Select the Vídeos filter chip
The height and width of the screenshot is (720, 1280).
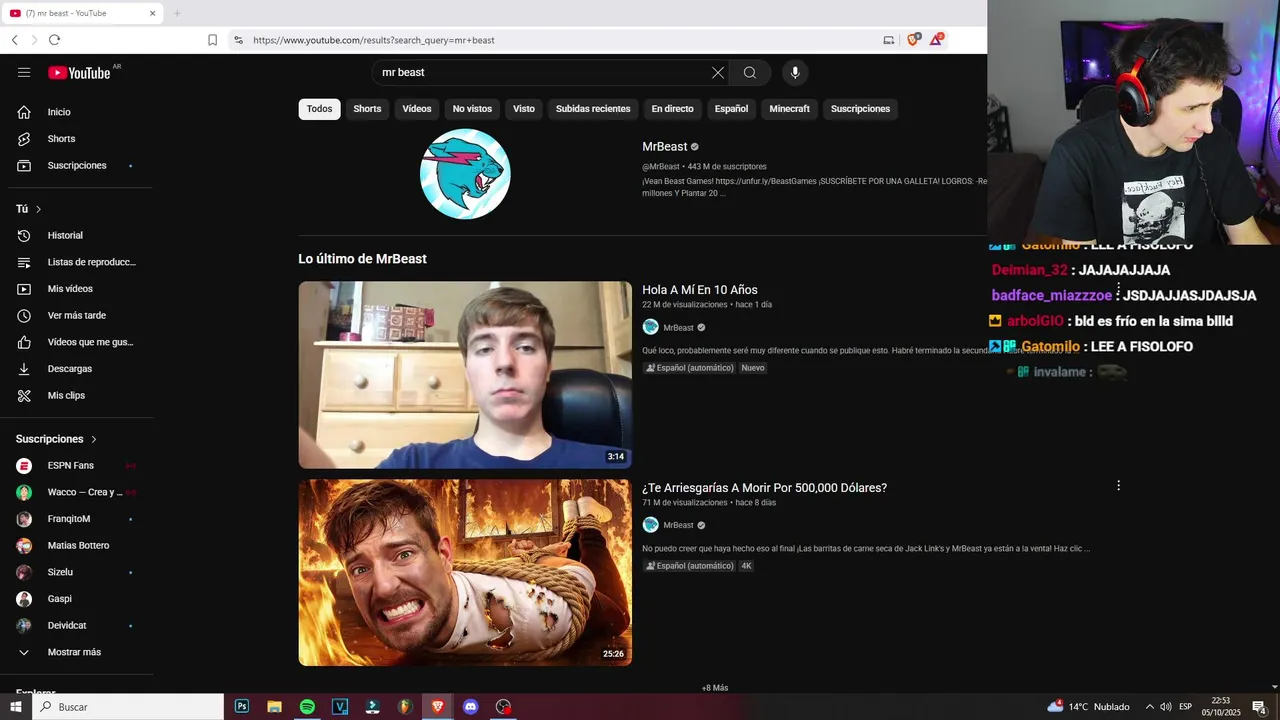tap(417, 109)
